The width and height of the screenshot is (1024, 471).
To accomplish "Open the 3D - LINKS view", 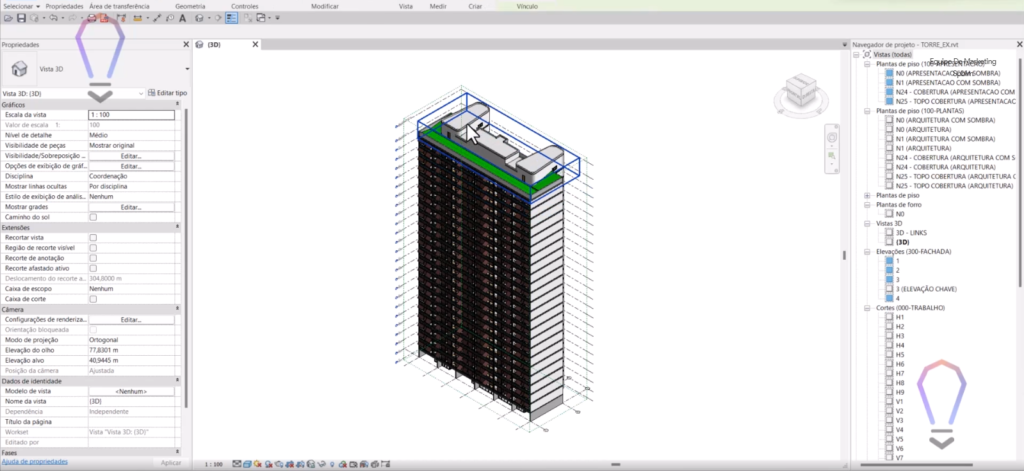I will (x=911, y=233).
